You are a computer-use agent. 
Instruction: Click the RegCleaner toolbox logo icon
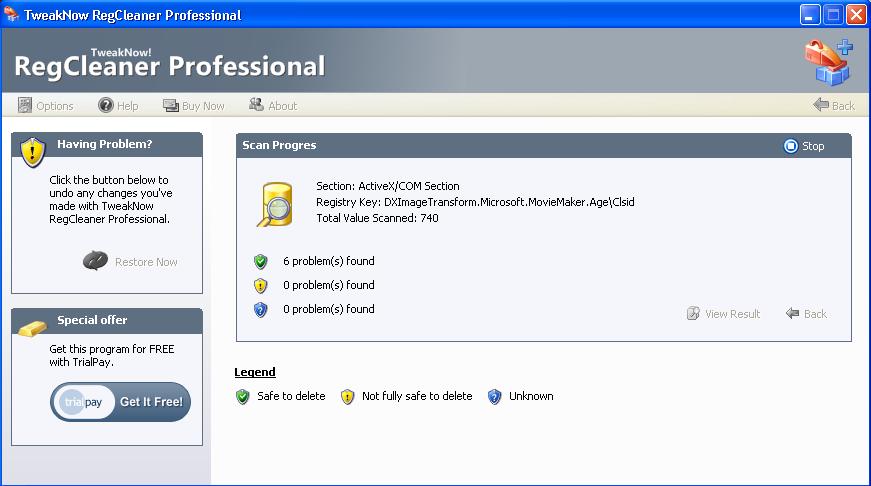tap(829, 62)
